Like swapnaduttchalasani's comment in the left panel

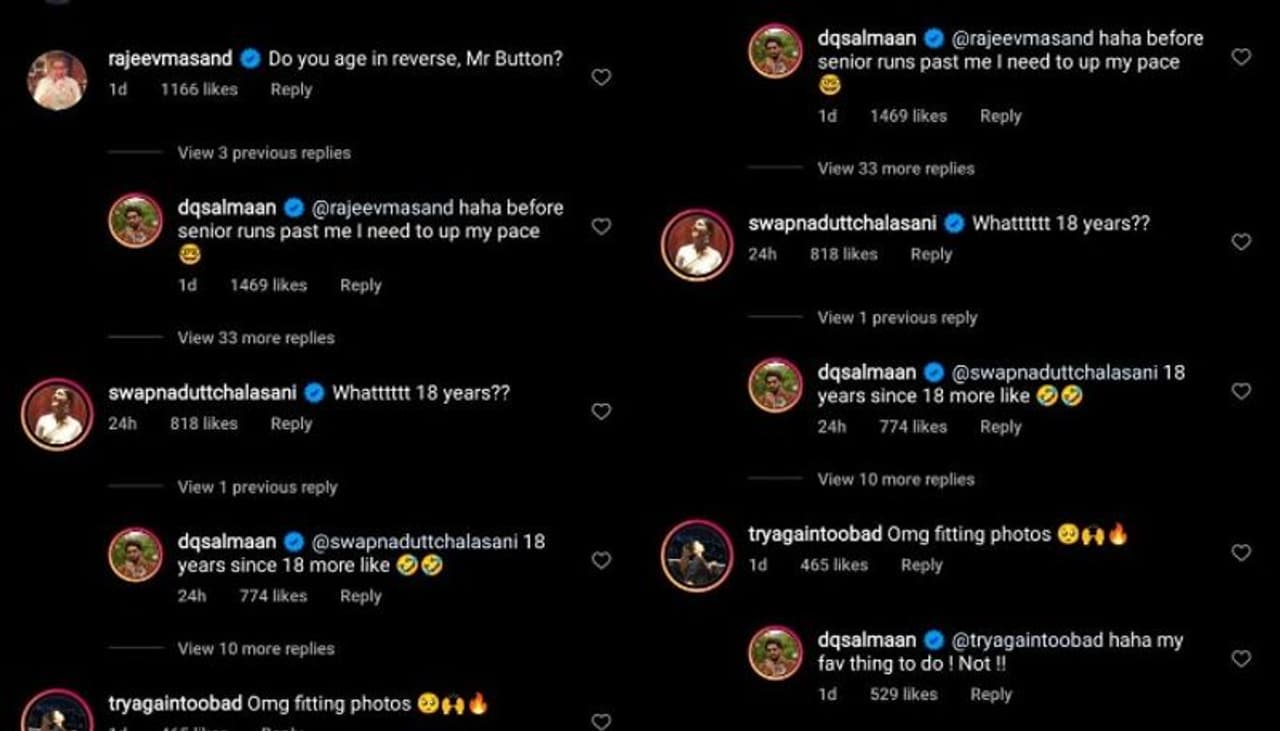(x=601, y=411)
